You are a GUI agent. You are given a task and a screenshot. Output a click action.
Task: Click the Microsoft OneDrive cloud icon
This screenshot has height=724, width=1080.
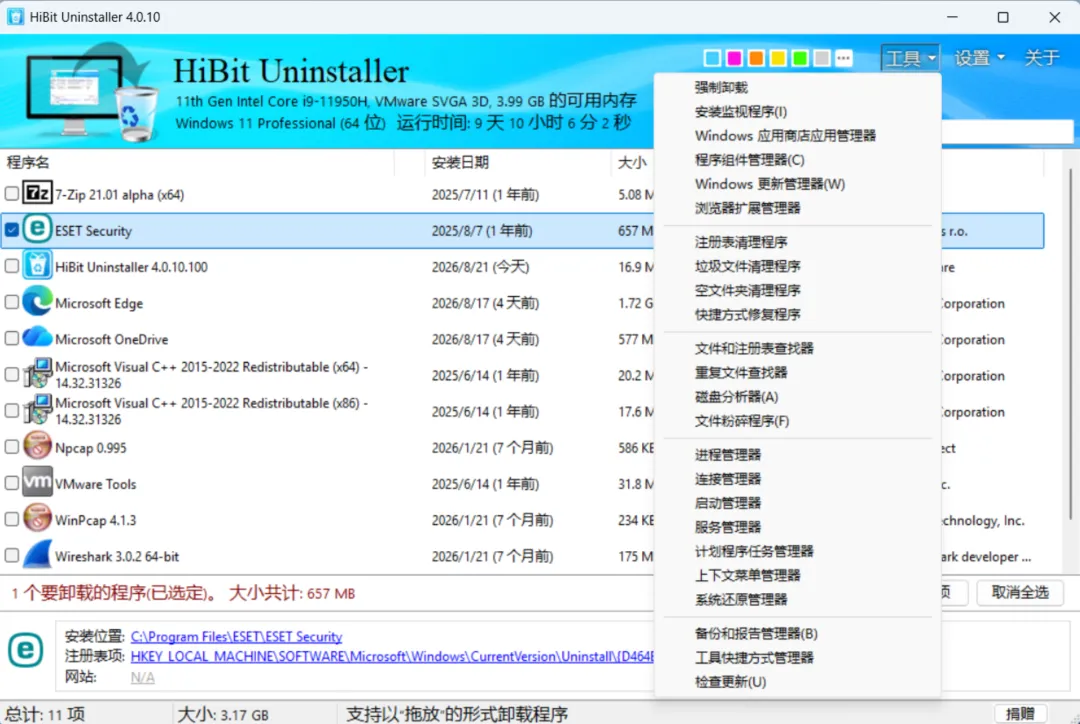[x=37, y=337]
